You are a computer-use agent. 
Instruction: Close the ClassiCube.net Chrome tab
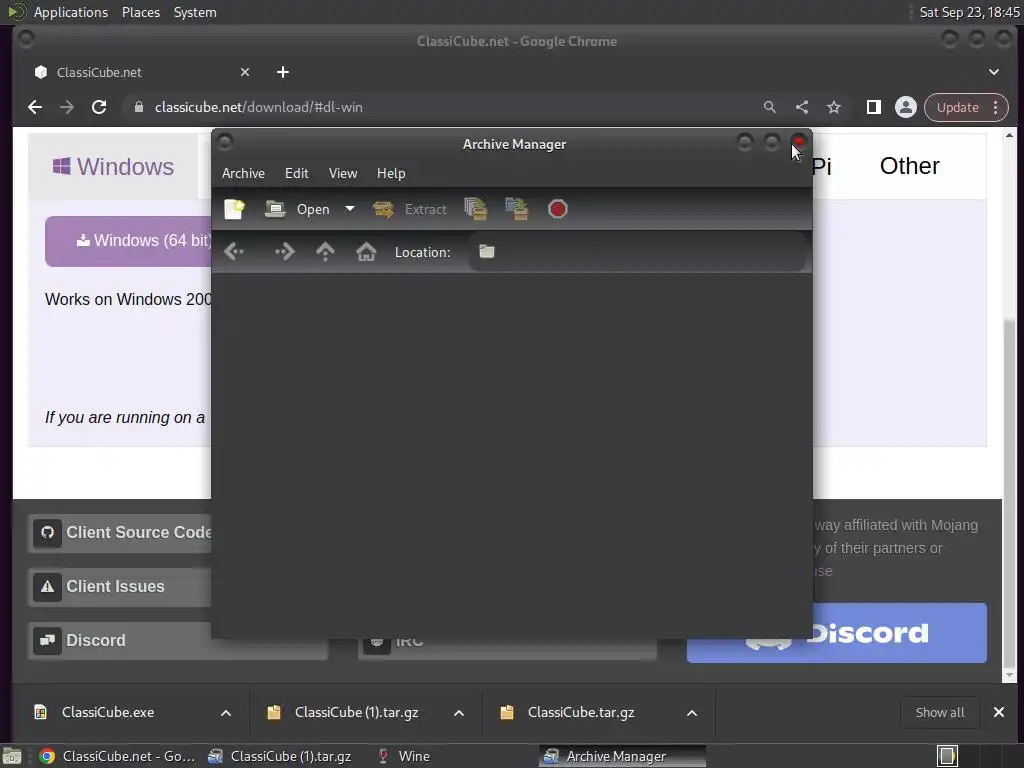[x=245, y=72]
